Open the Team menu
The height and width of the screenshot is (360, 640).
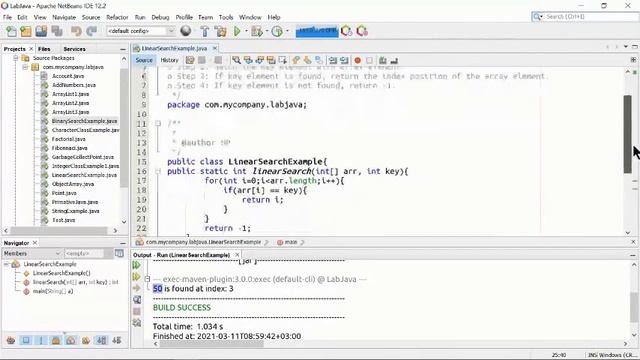pyautogui.click(x=205, y=17)
